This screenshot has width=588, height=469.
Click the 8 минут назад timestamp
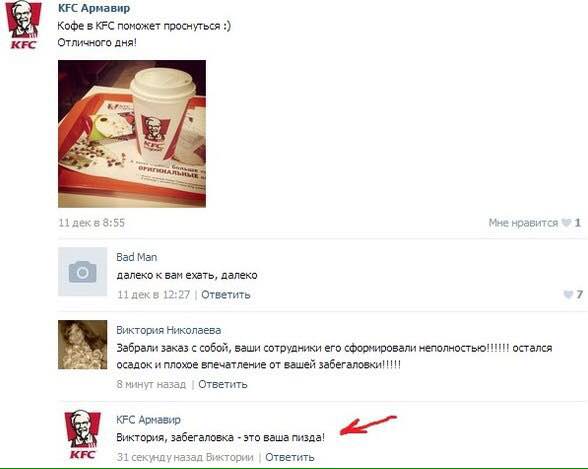tap(151, 384)
